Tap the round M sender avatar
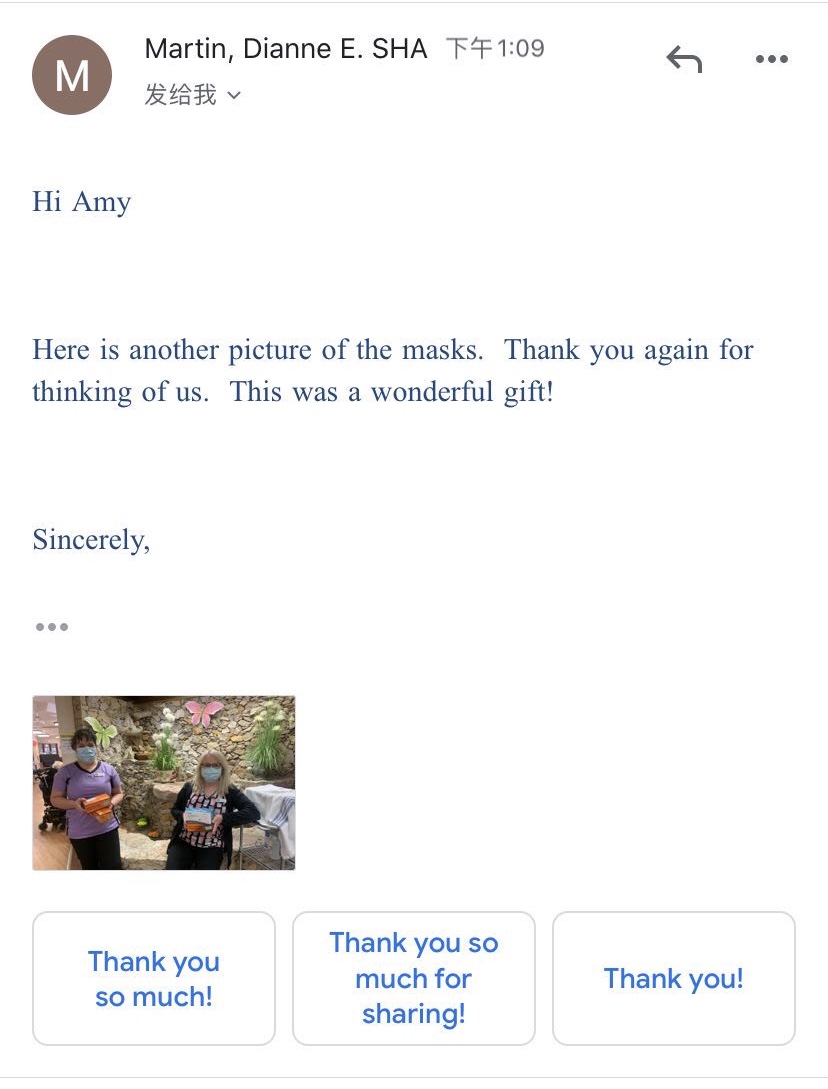This screenshot has height=1089, width=828. coord(72,75)
